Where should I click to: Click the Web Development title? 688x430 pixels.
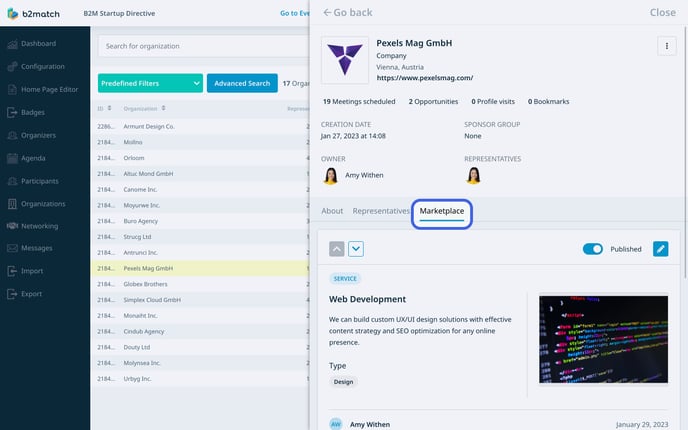[367, 299]
